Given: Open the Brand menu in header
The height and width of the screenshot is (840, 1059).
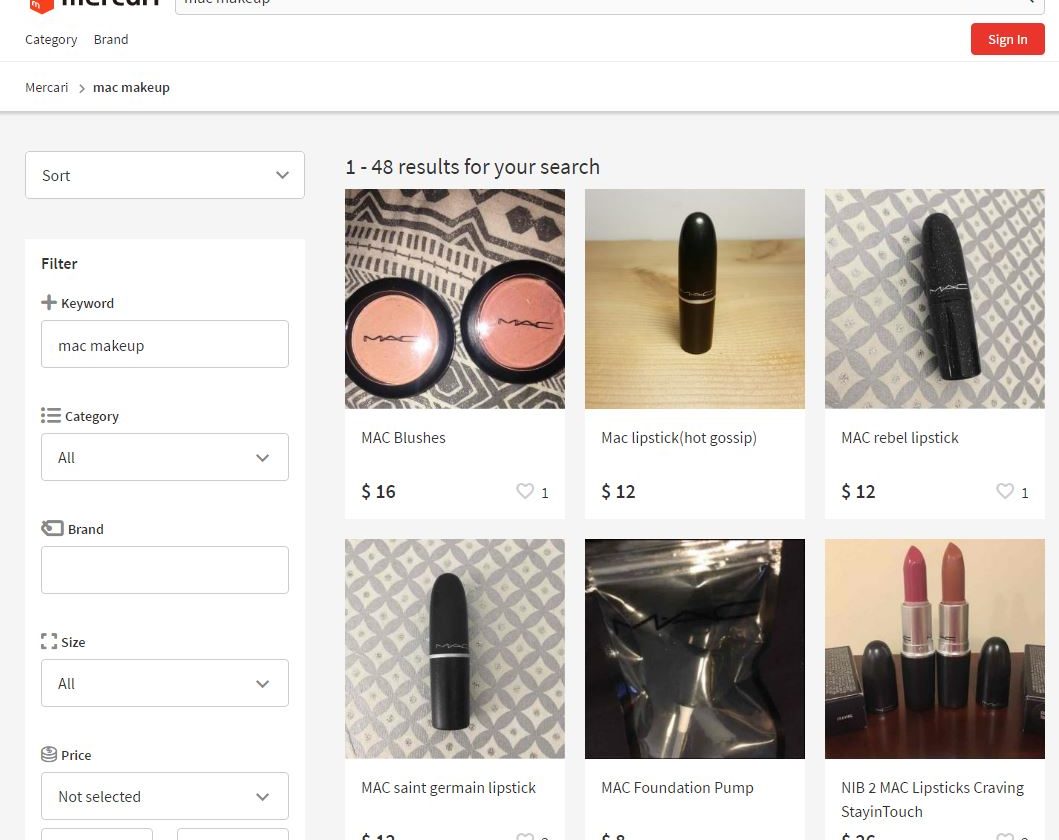Looking at the screenshot, I should [111, 40].
